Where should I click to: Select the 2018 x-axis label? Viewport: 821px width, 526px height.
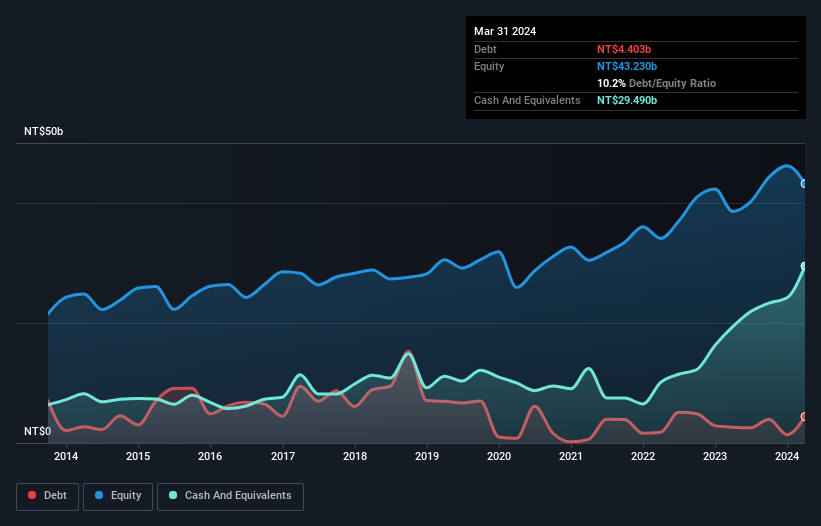[x=355, y=456]
